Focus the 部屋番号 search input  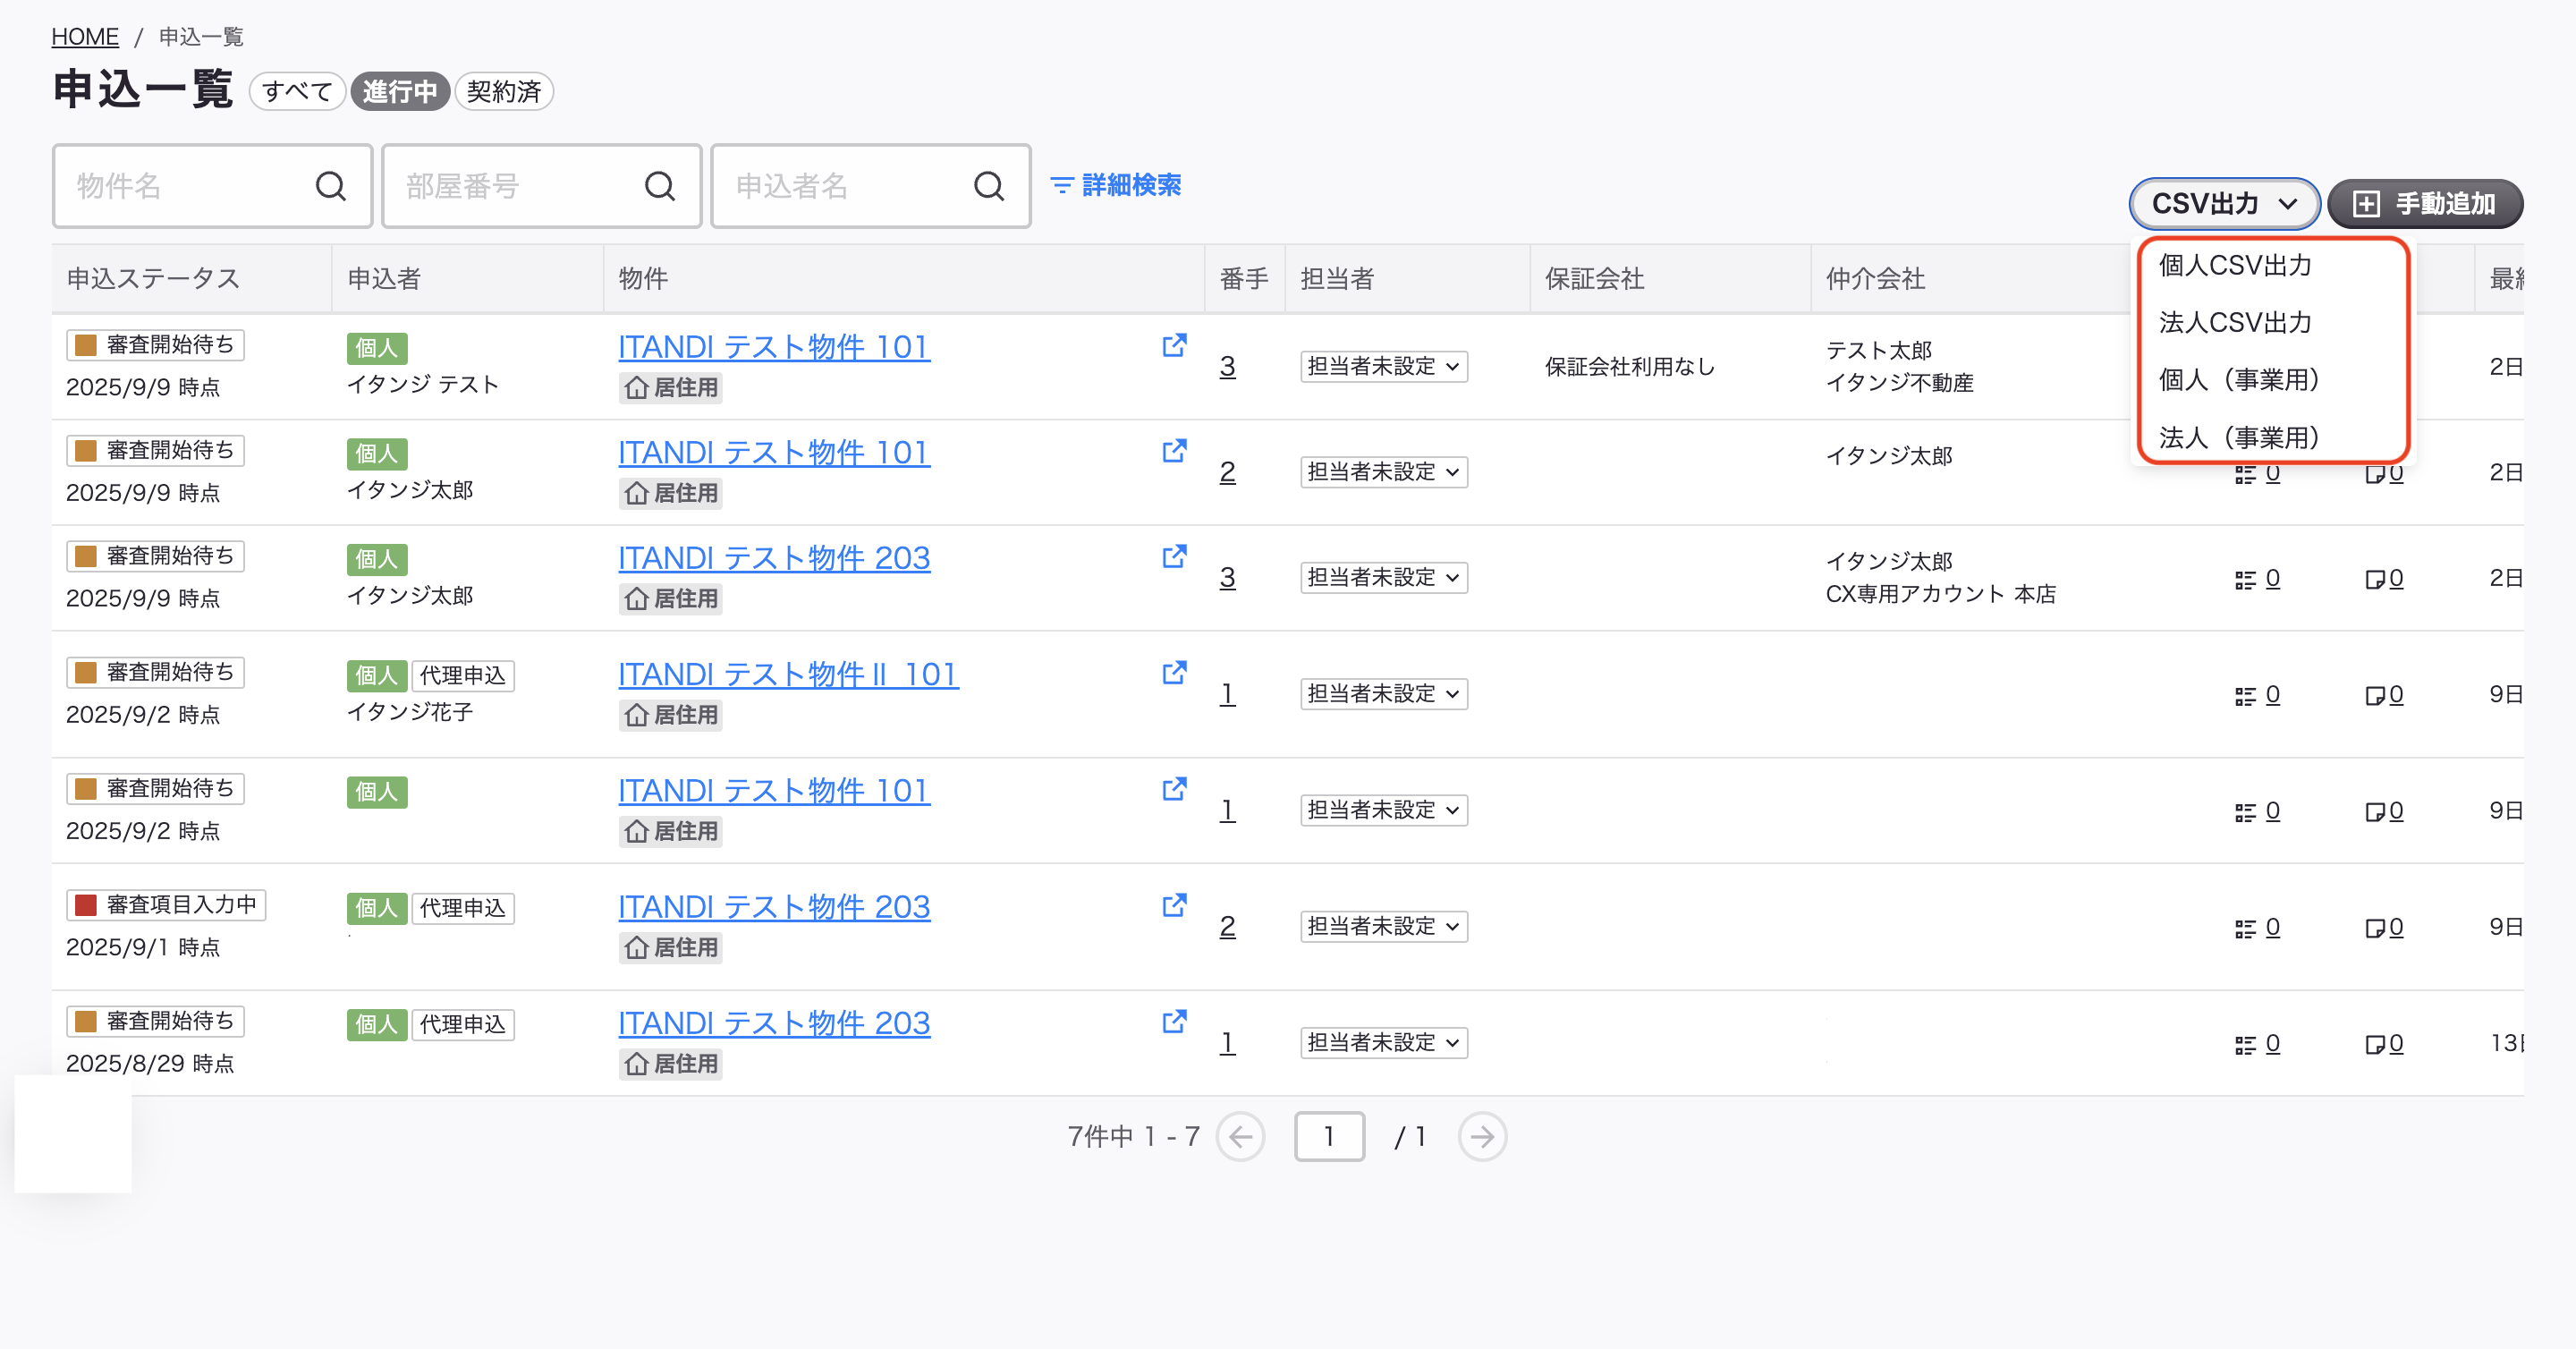541,186
